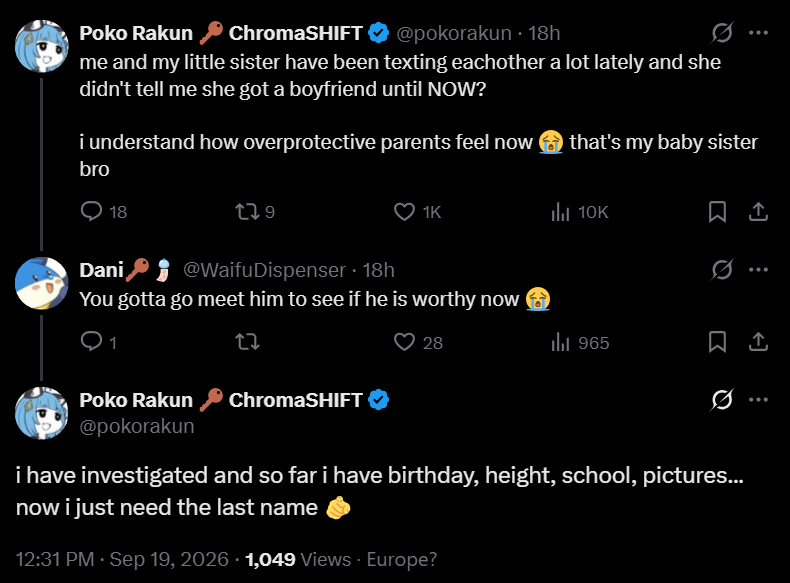Image resolution: width=790 pixels, height=583 pixels.
Task: Like the tweet with 1K likes
Action: tap(404, 212)
